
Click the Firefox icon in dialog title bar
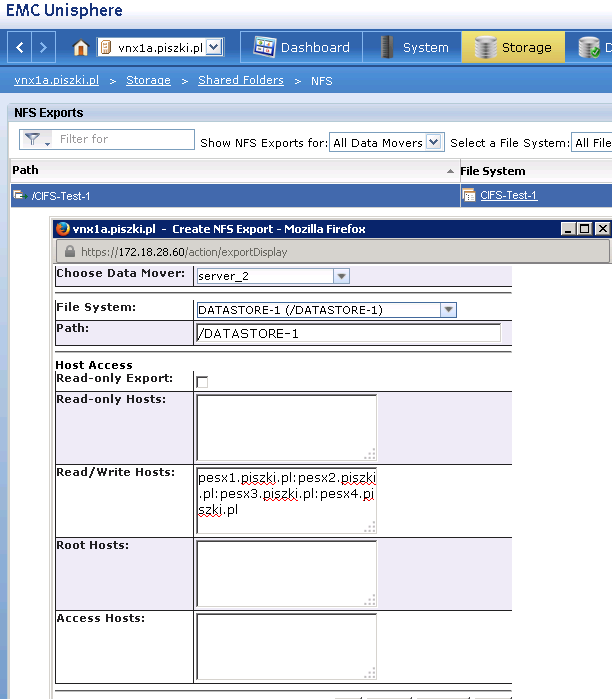point(62,229)
